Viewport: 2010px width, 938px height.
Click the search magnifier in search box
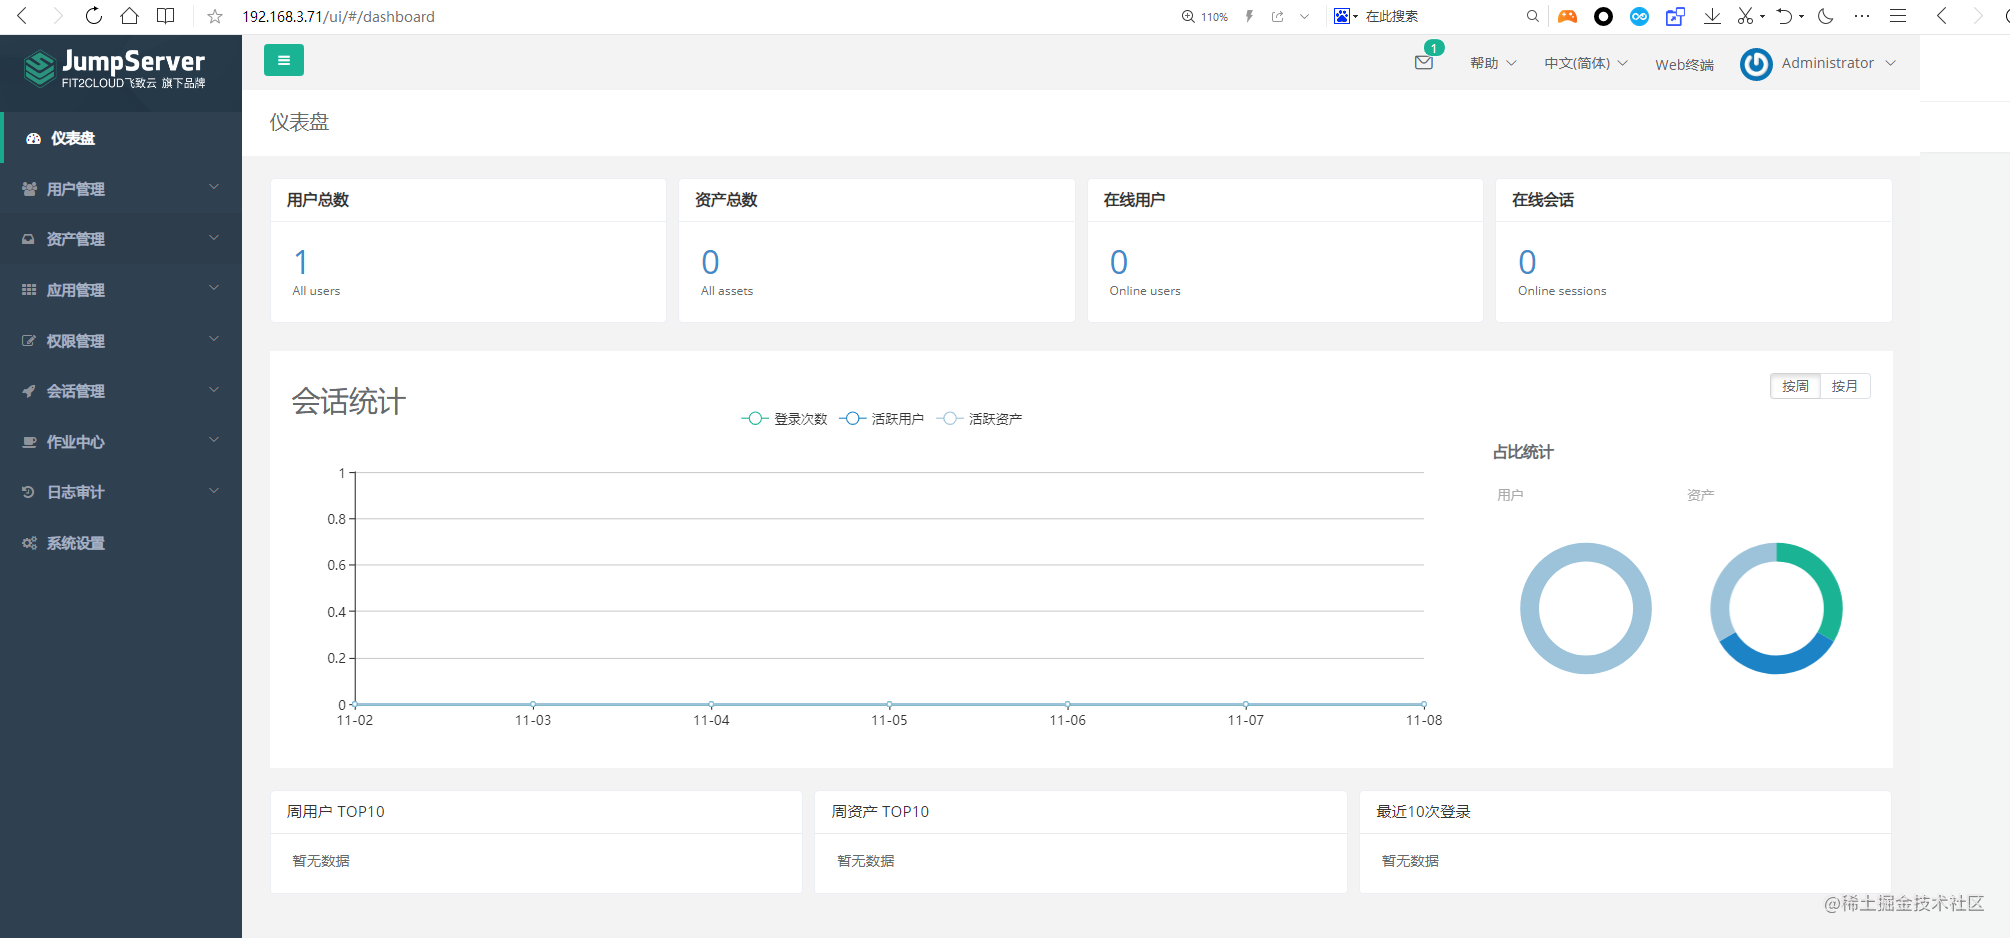1532,16
